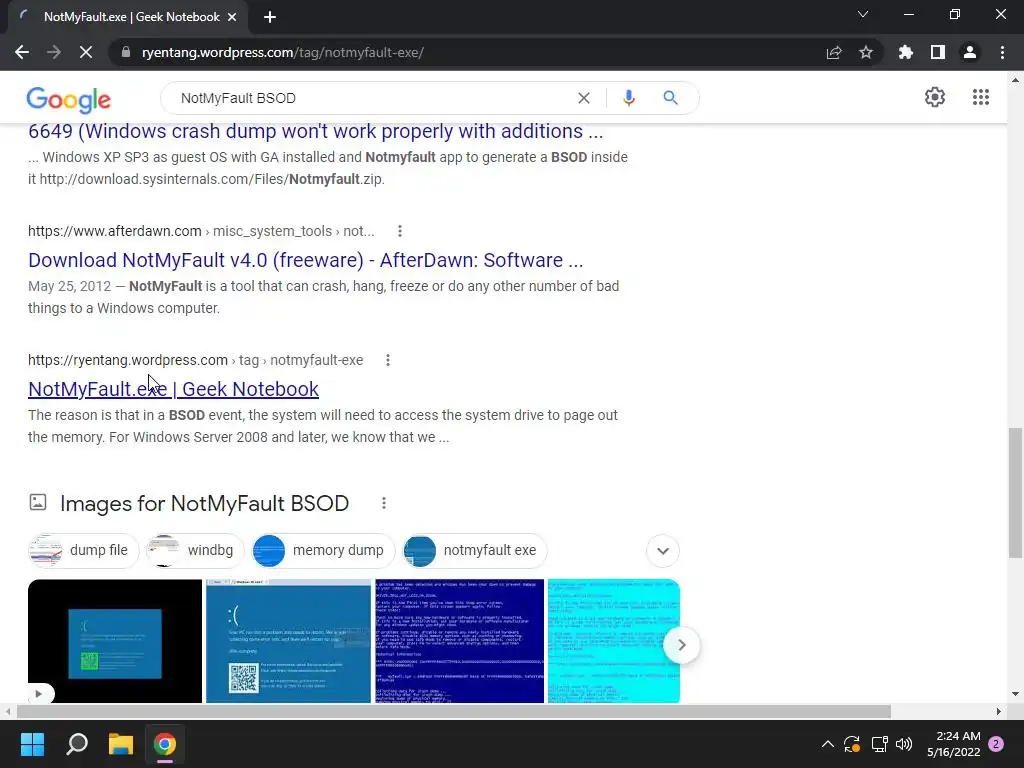Close the NotMyFault.exe Geek Notebook tab
Viewport: 1024px width, 768px height.
pos(232,18)
